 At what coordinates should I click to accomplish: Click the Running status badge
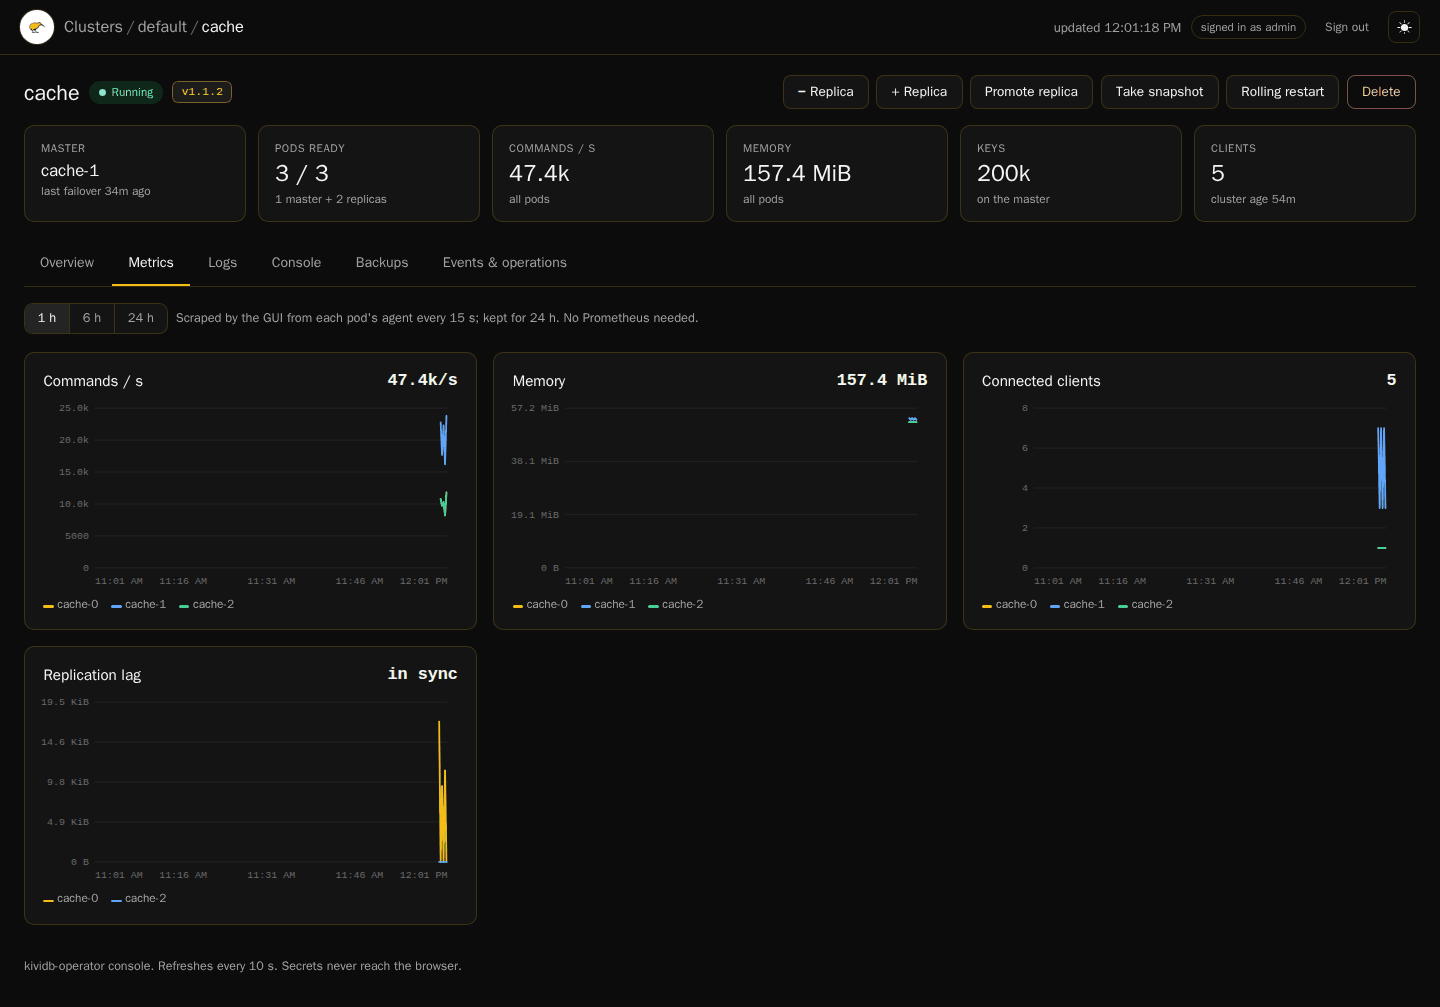click(126, 92)
